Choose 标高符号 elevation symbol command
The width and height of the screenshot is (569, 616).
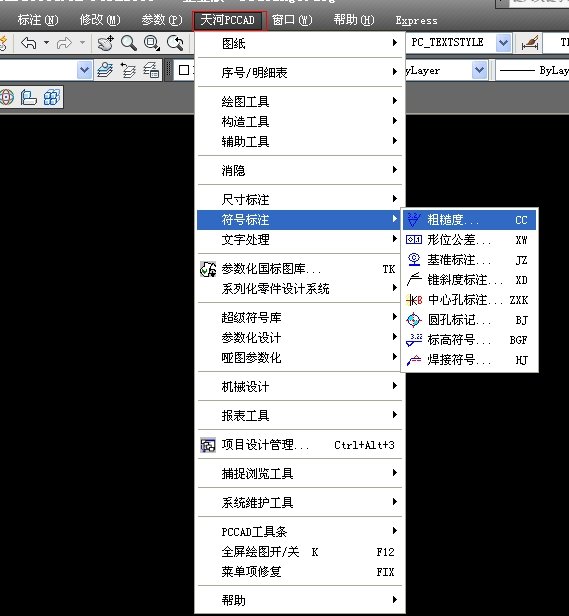(470, 340)
